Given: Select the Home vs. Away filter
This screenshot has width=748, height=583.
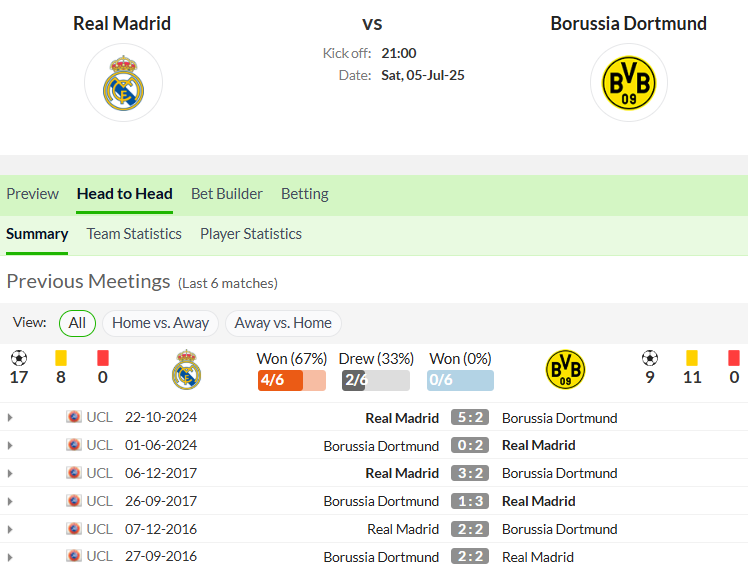Looking at the screenshot, I should click(x=160, y=323).
